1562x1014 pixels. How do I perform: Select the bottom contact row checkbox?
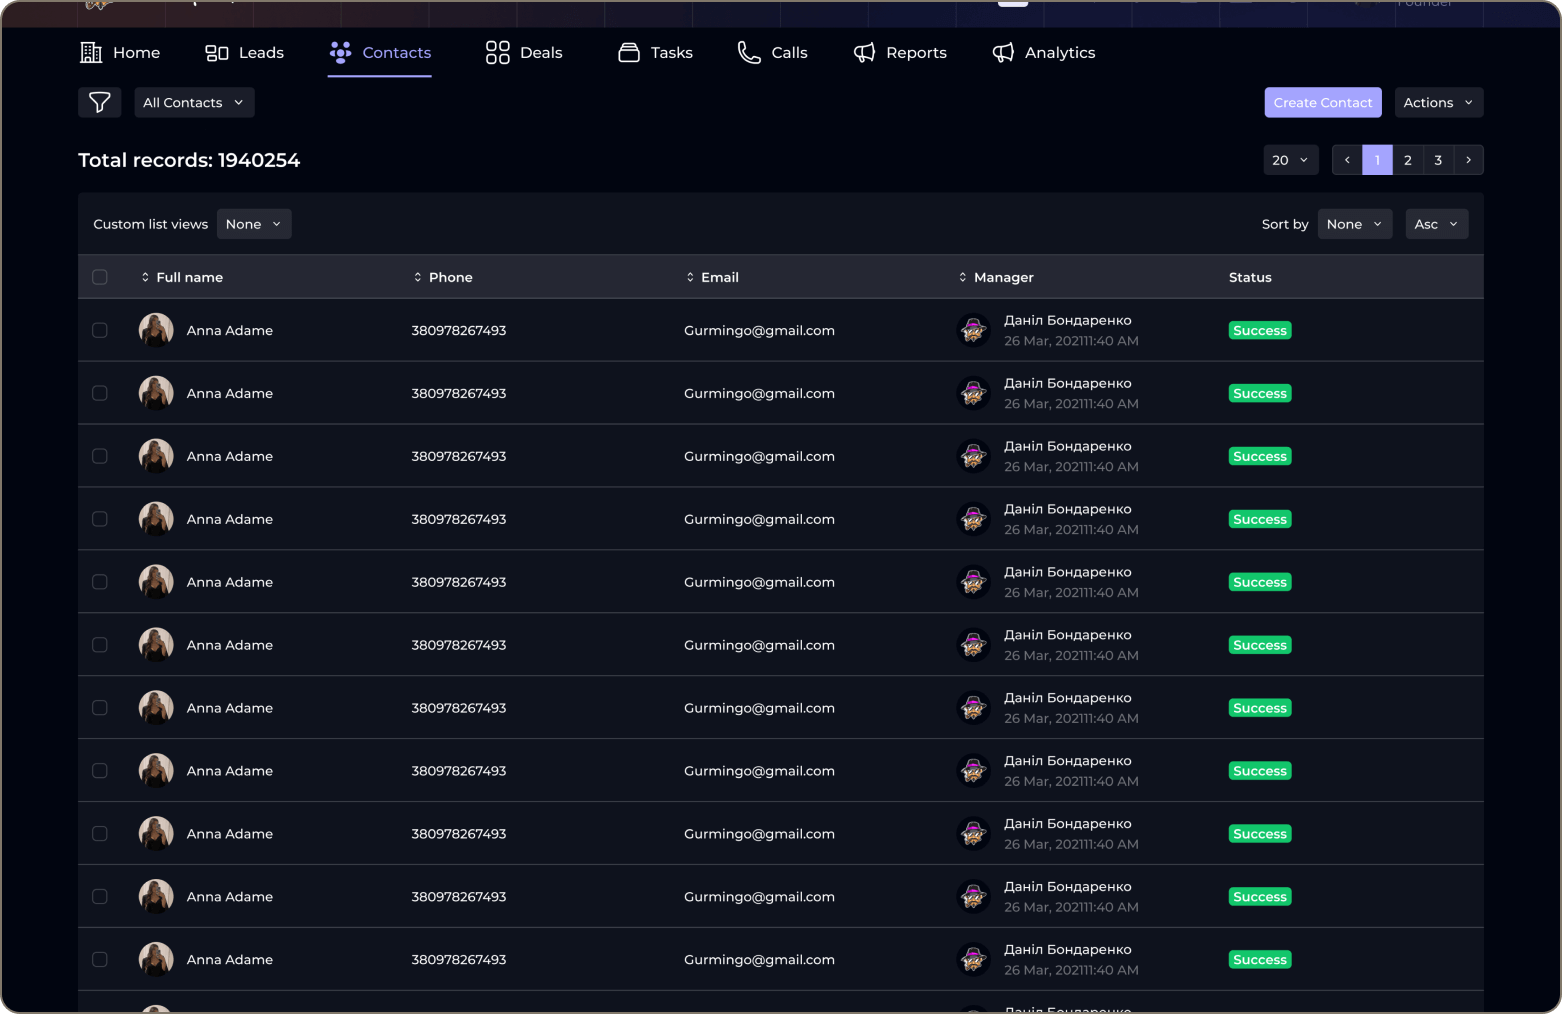point(99,959)
